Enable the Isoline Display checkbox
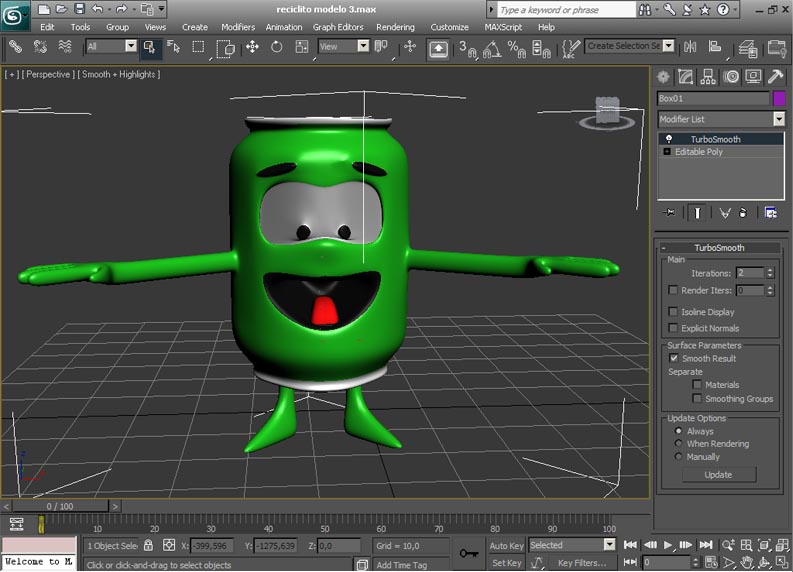Viewport: 793px width, 572px height. (674, 312)
